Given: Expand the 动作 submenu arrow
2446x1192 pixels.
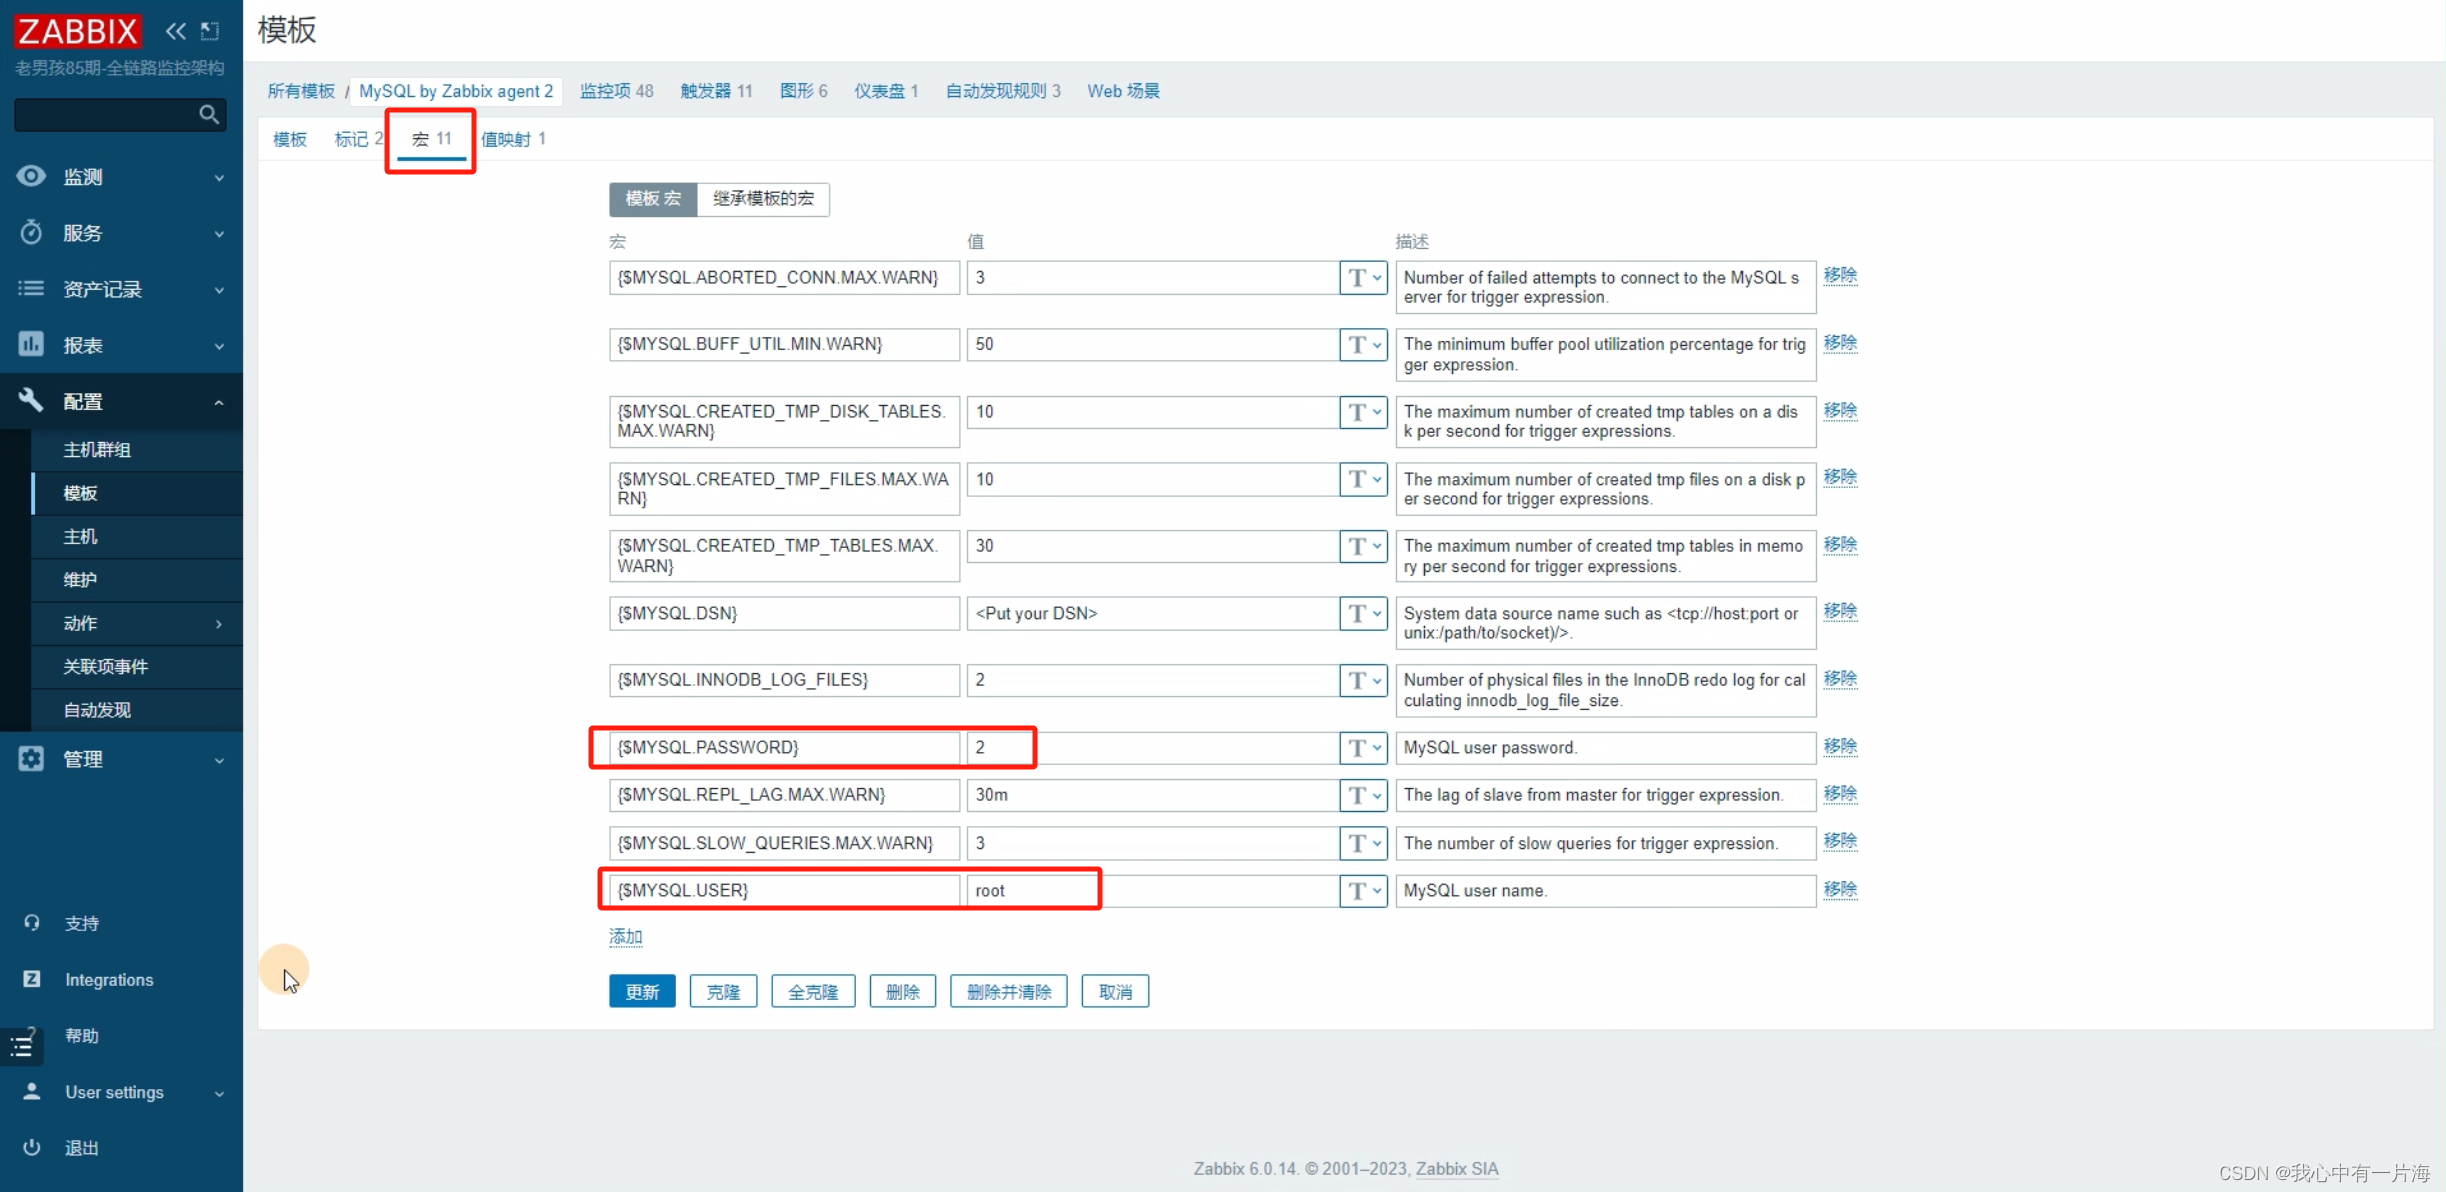Looking at the screenshot, I should coord(219,624).
